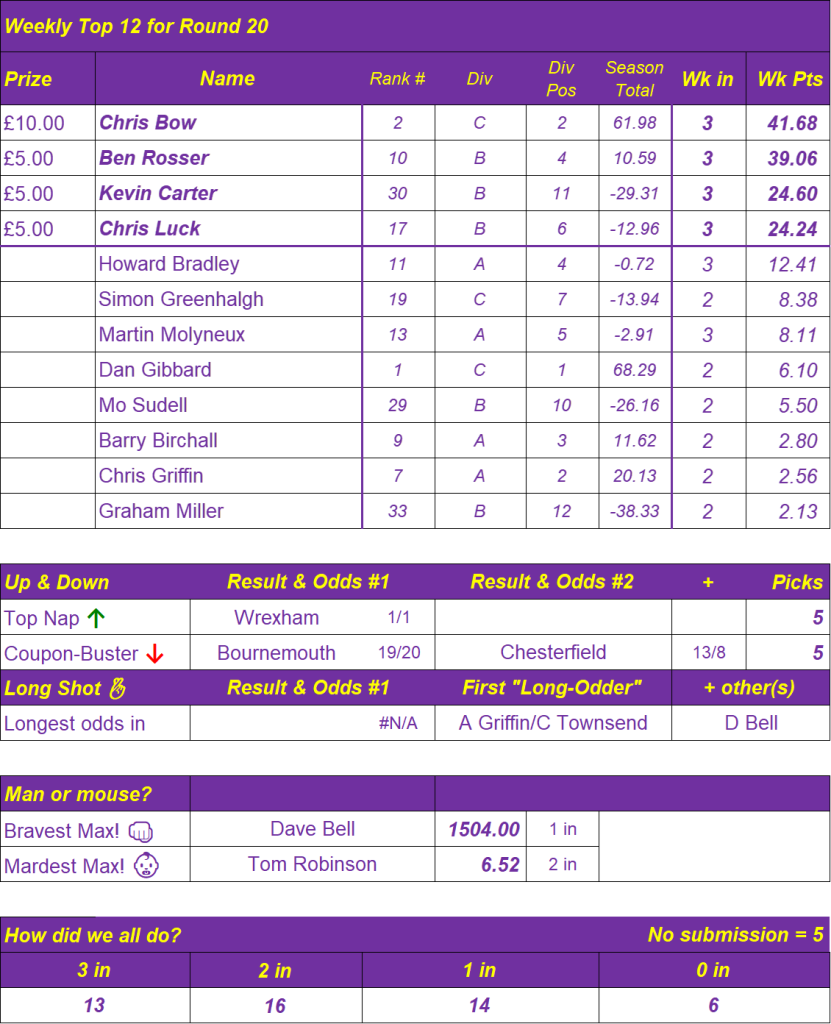Click the baby face icon beside Mardest Max!
831x1024 pixels.
[146, 865]
